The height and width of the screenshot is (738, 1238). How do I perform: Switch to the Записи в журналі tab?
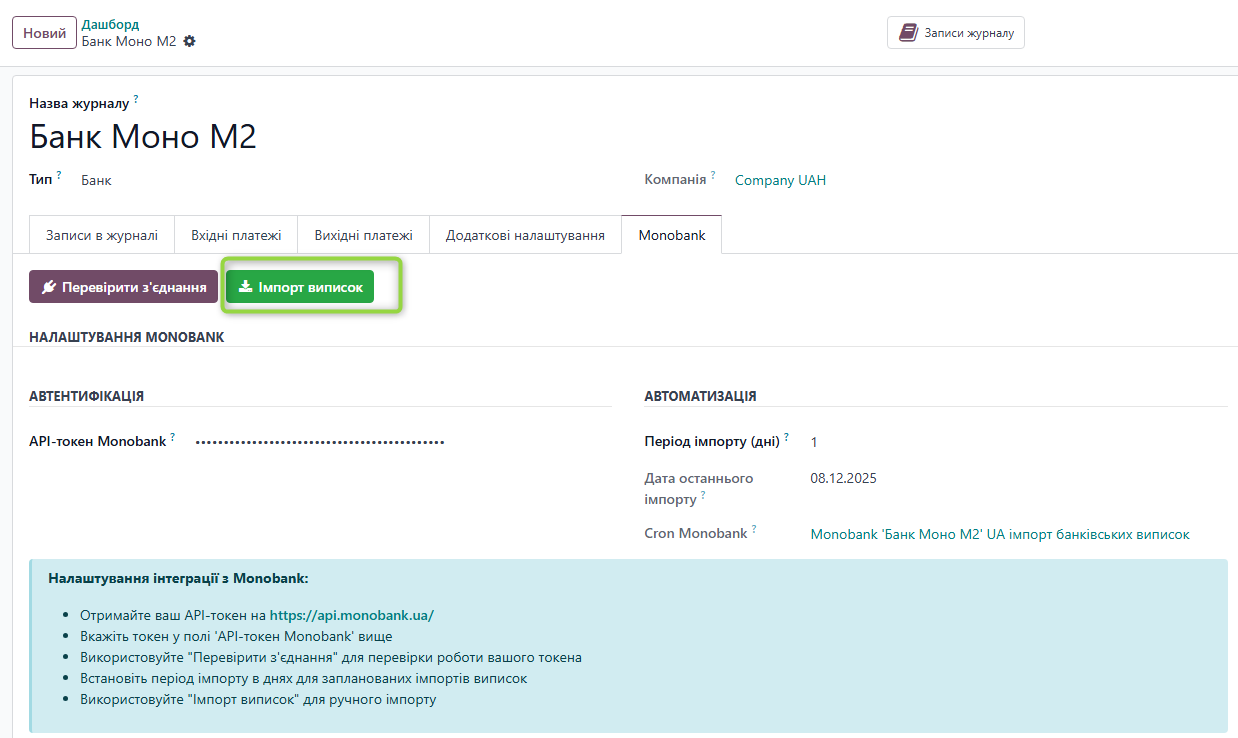coord(101,235)
